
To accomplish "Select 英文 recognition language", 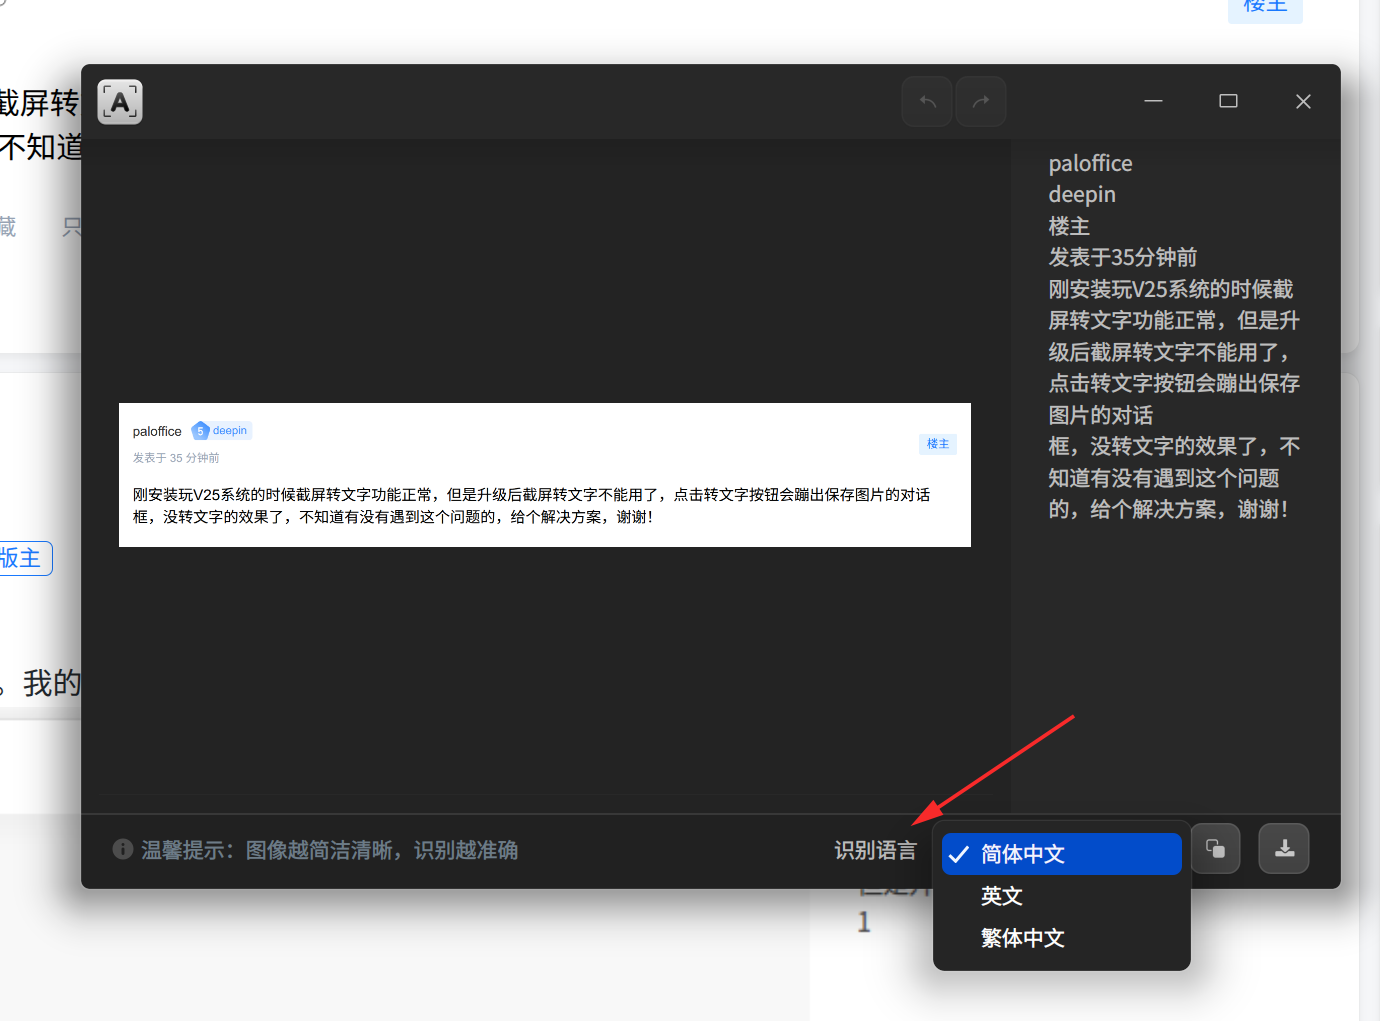I will click(1062, 896).
